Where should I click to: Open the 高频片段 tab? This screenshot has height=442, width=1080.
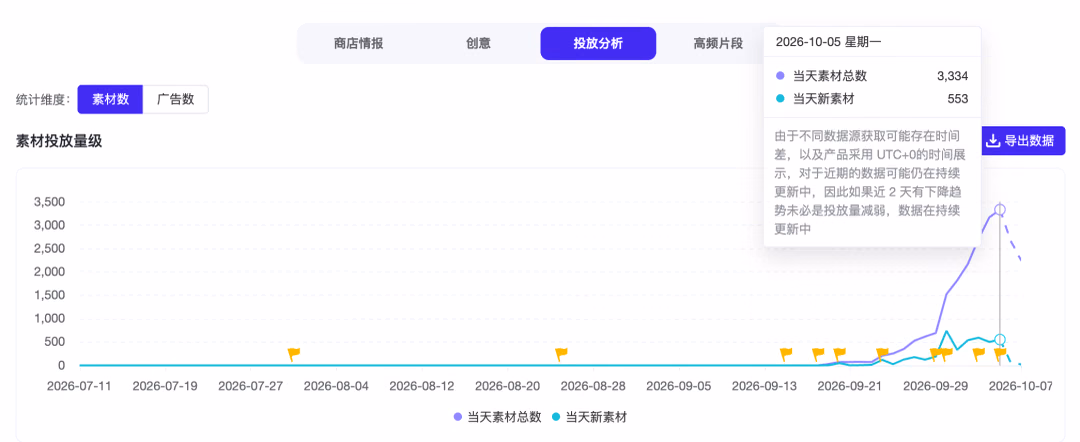point(718,44)
